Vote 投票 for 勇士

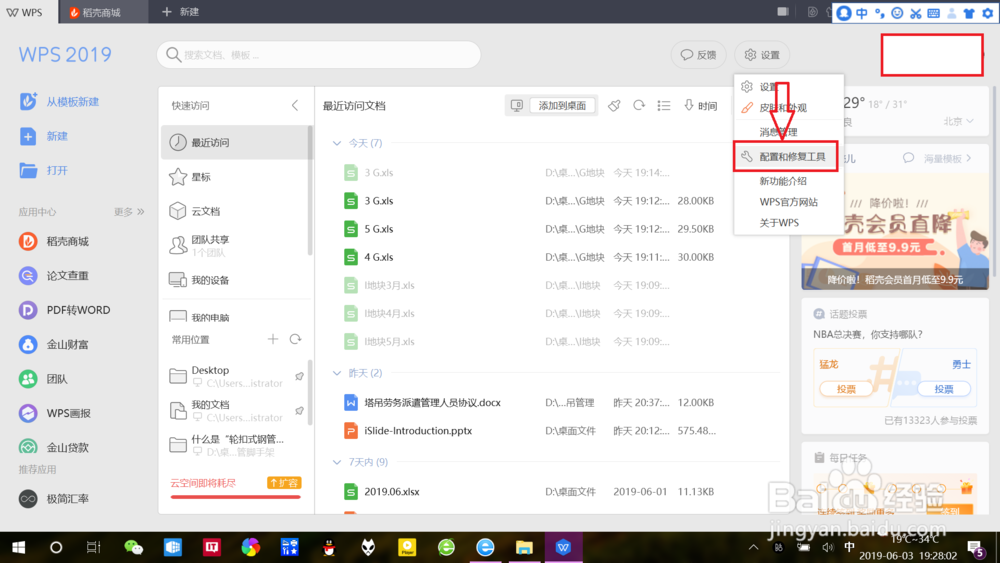tap(944, 389)
